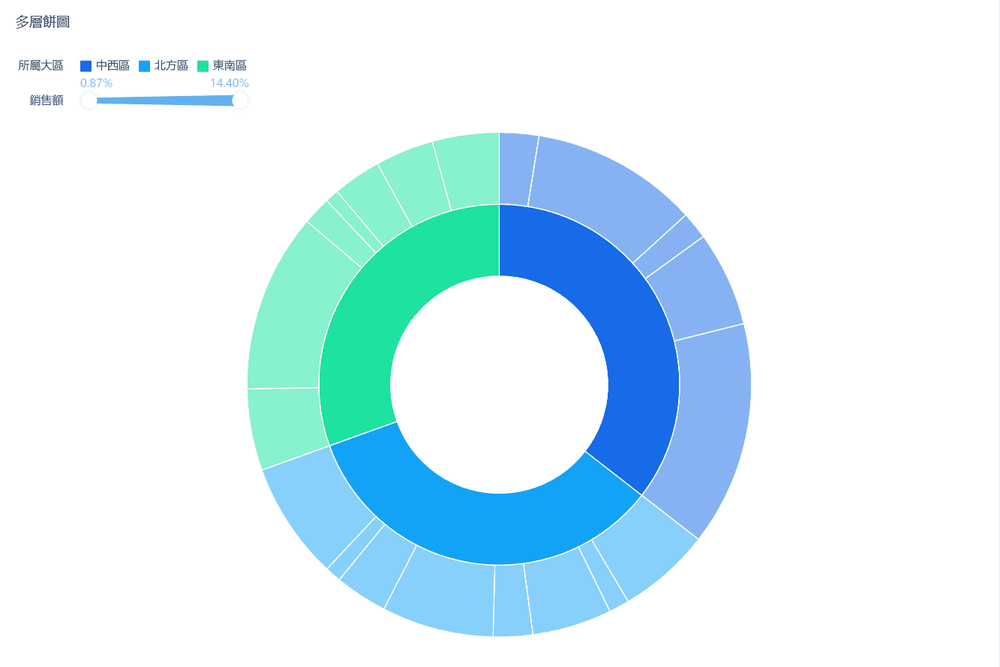This screenshot has width=1000, height=667.
Task: Click the left slider handle at 0.87%
Action: tap(89, 100)
